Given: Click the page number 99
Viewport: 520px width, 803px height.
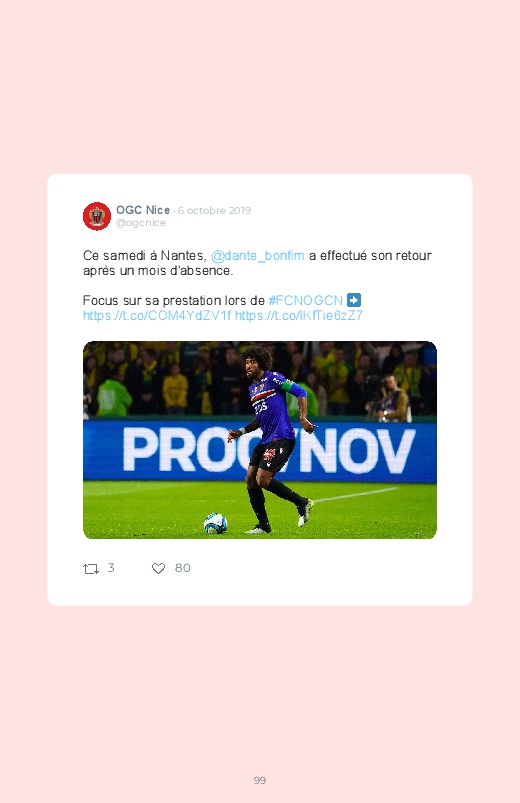Looking at the screenshot, I should coord(260,780).
